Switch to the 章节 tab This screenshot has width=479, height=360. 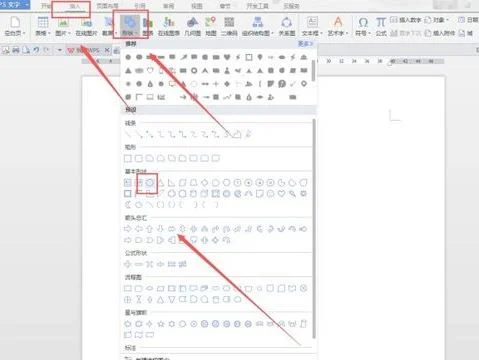225,6
